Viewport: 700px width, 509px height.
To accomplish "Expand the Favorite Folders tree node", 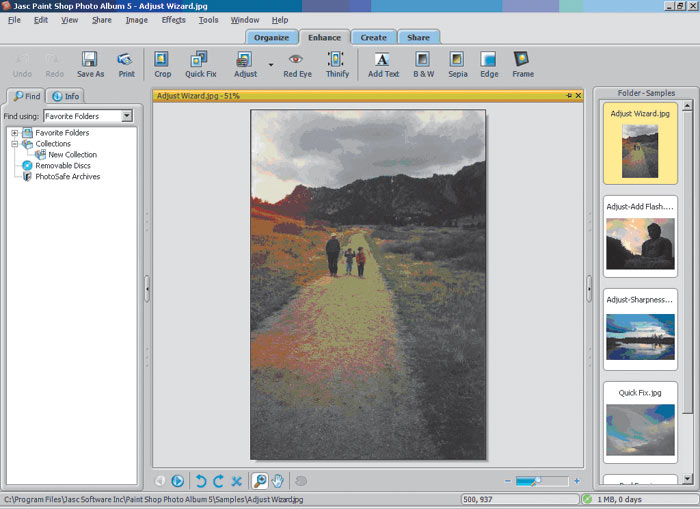I will pos(15,133).
